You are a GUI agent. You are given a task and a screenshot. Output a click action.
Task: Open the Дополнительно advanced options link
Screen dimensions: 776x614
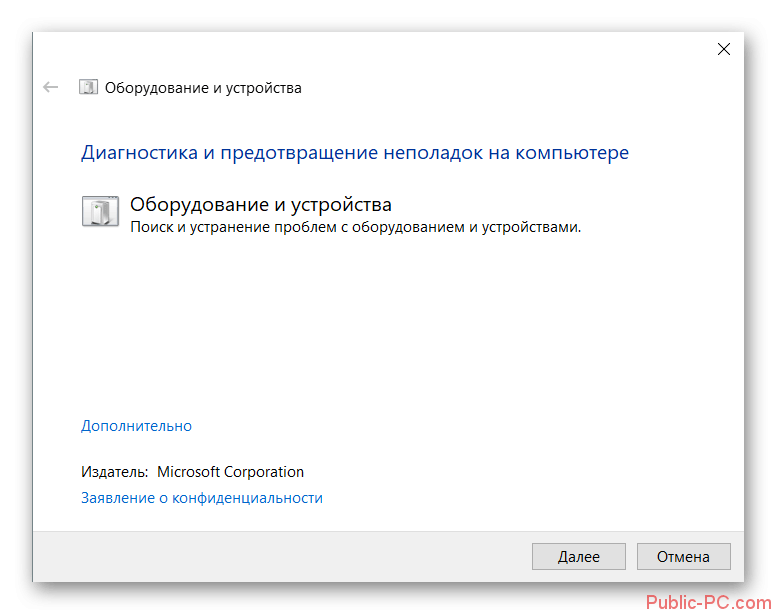point(136,425)
